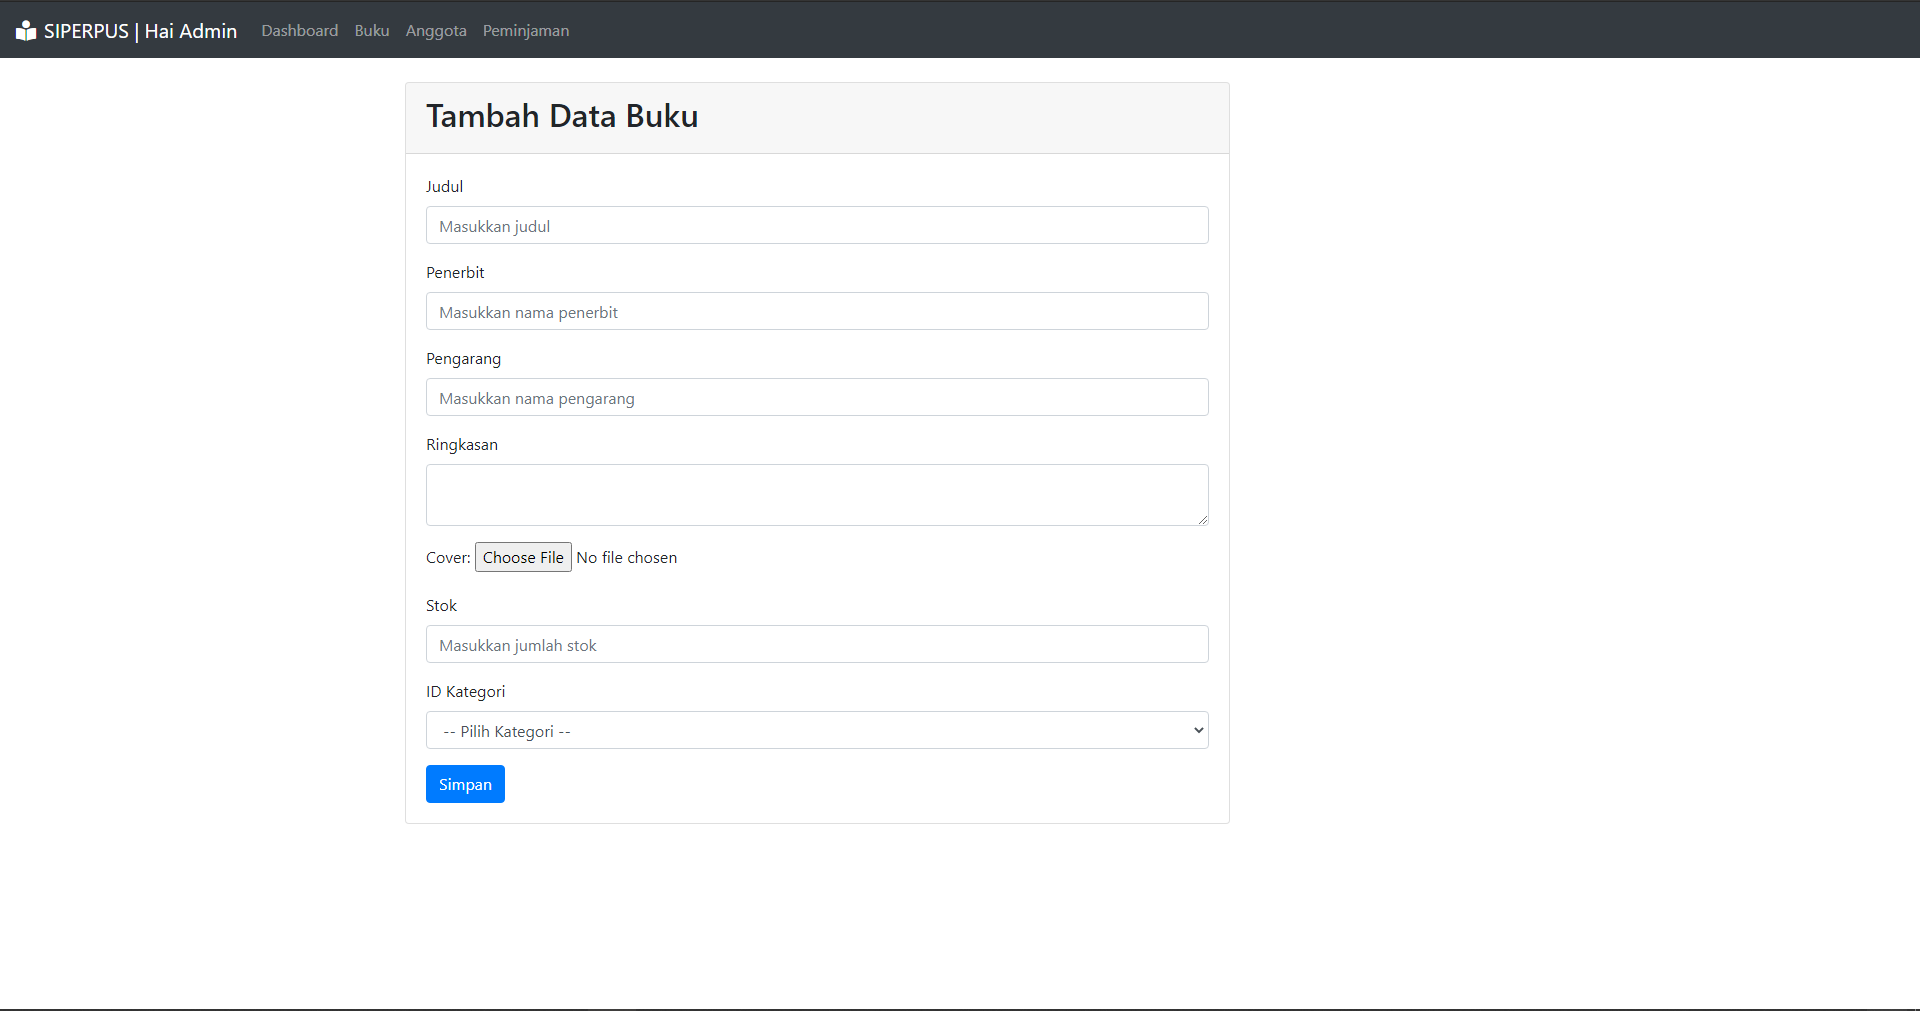Open the Dashboard navigation menu item
The height and width of the screenshot is (1011, 1920).
pyautogui.click(x=299, y=30)
